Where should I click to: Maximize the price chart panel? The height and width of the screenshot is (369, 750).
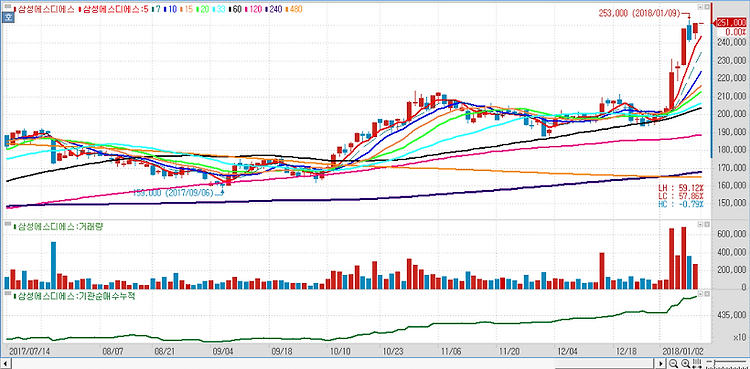coord(700,7)
